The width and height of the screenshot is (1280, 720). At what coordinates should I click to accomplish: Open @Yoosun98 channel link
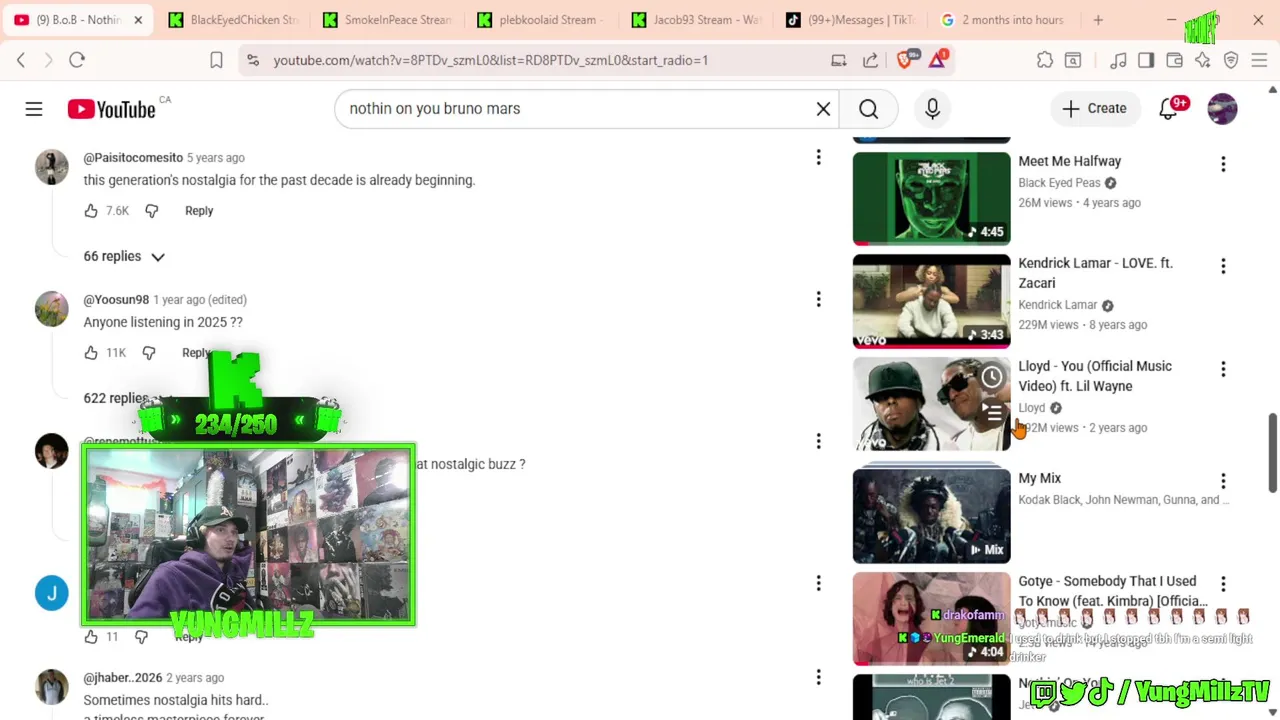coord(116,300)
